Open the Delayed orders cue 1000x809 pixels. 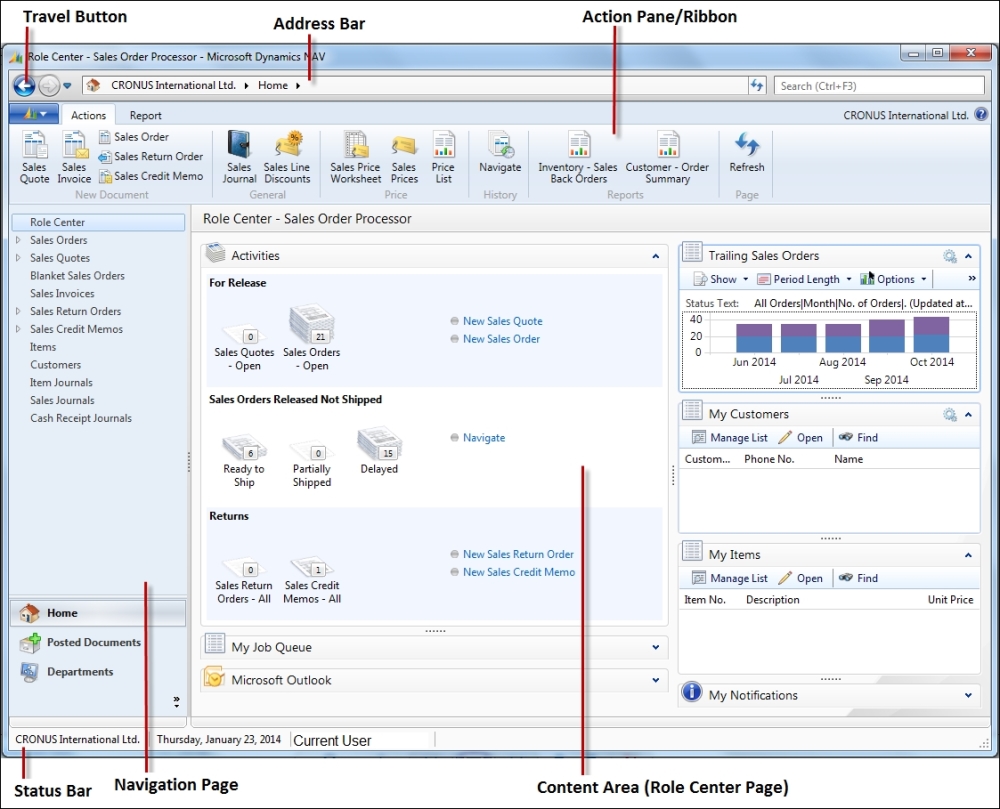379,451
